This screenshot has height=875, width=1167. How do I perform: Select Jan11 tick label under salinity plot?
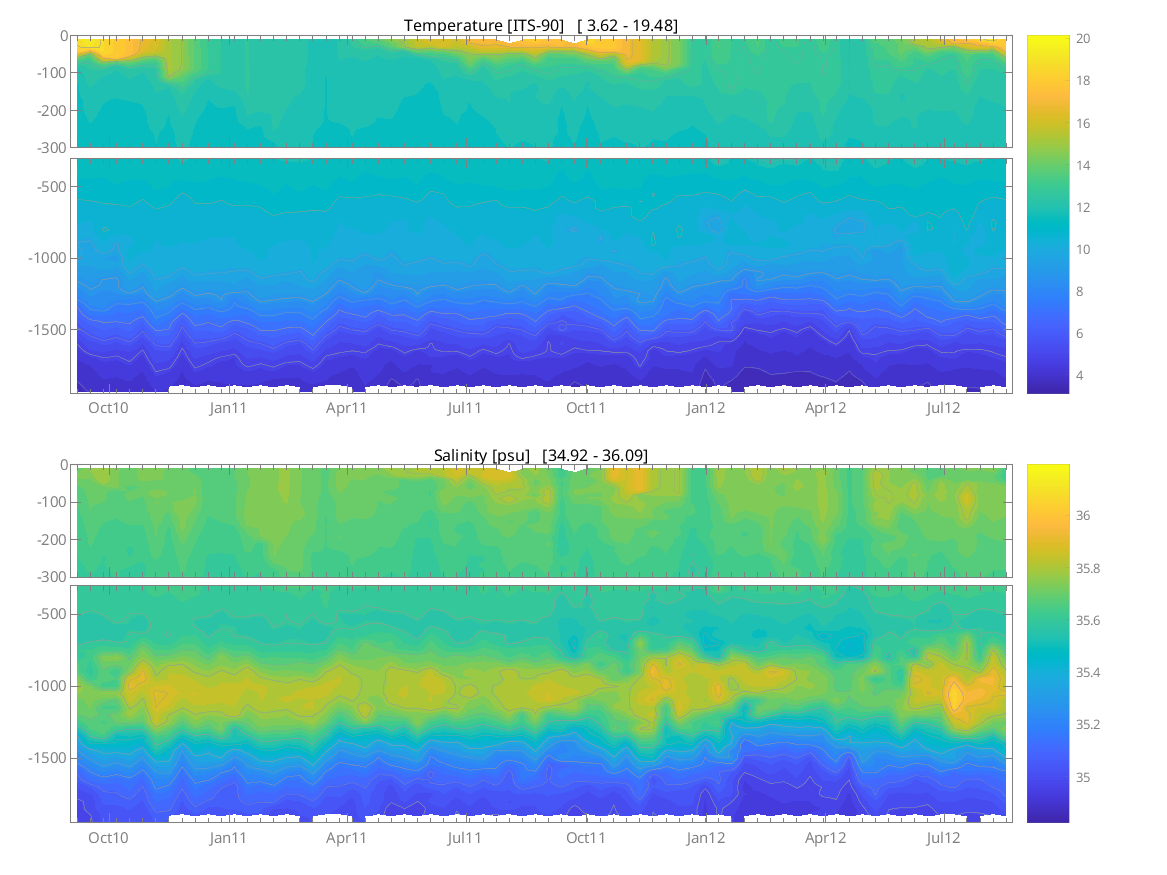coord(228,838)
